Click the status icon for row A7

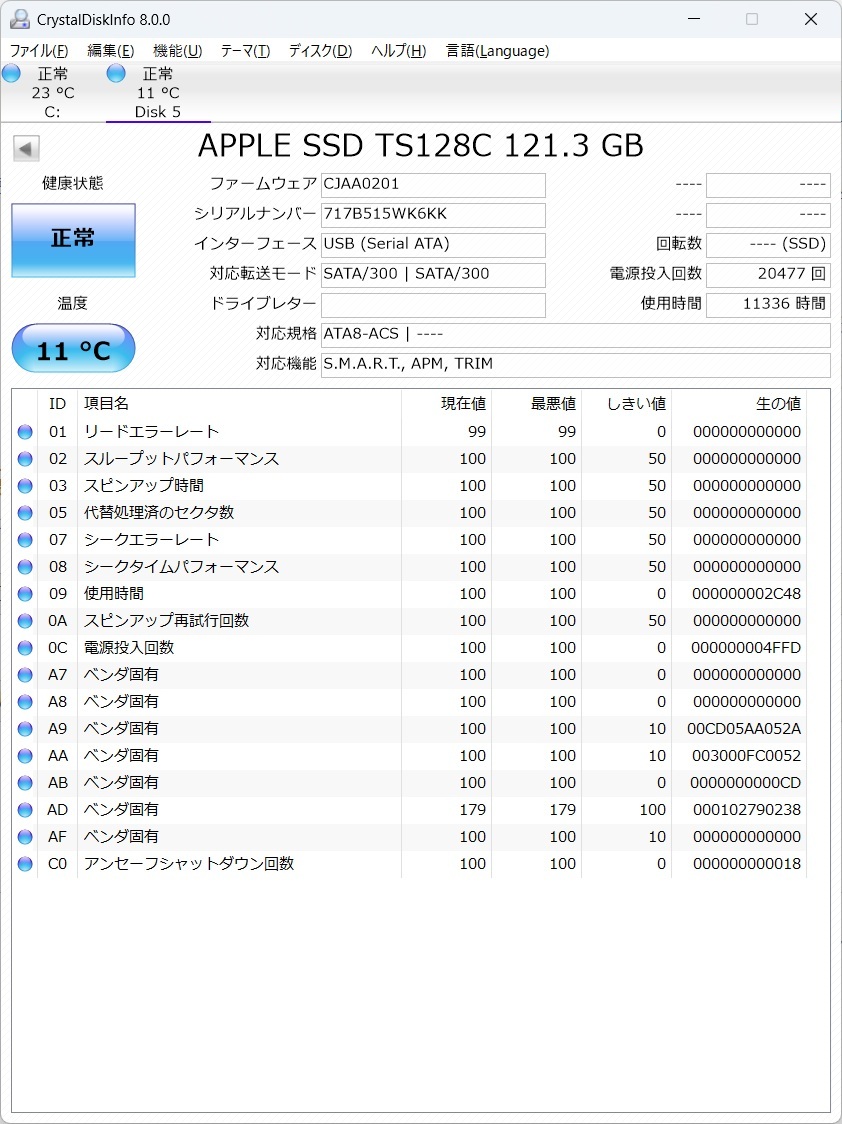25,675
